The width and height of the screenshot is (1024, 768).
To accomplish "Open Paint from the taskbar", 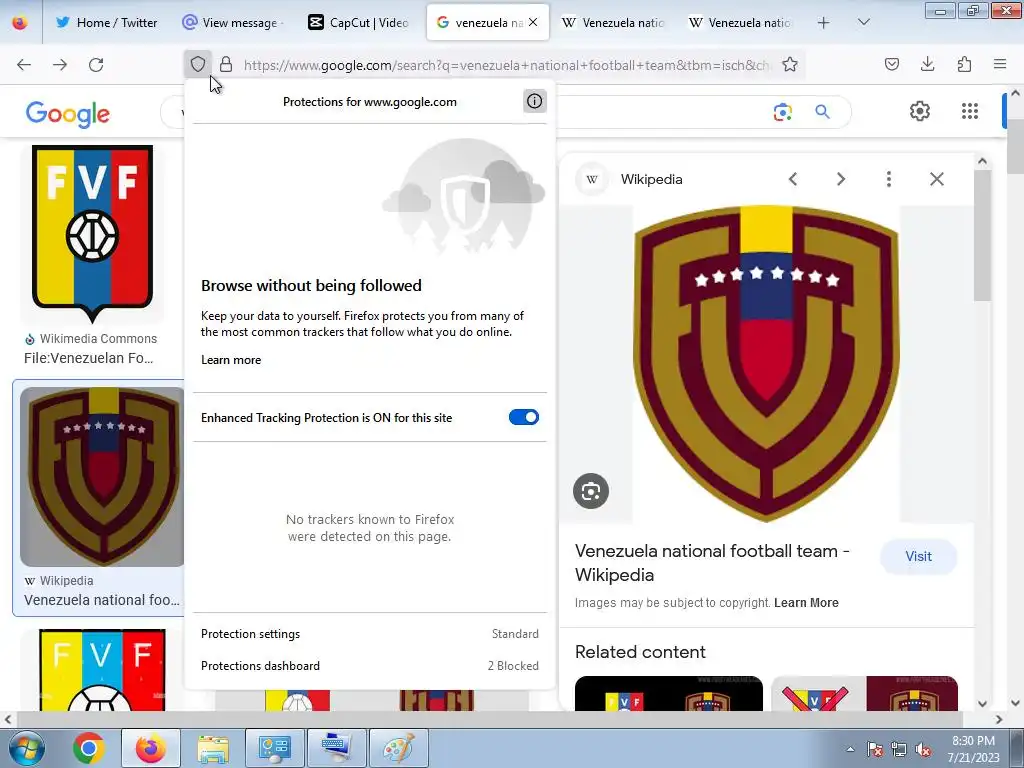I will coord(398,748).
